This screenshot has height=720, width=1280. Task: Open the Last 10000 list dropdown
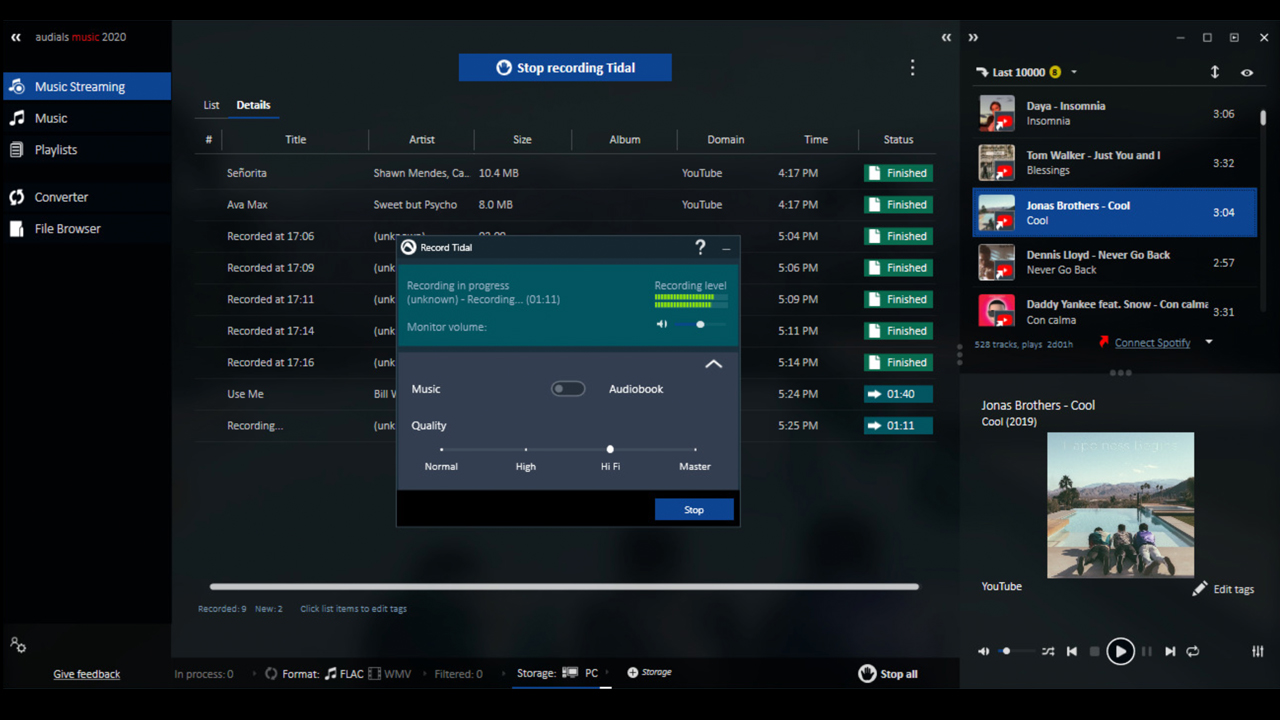point(1074,72)
